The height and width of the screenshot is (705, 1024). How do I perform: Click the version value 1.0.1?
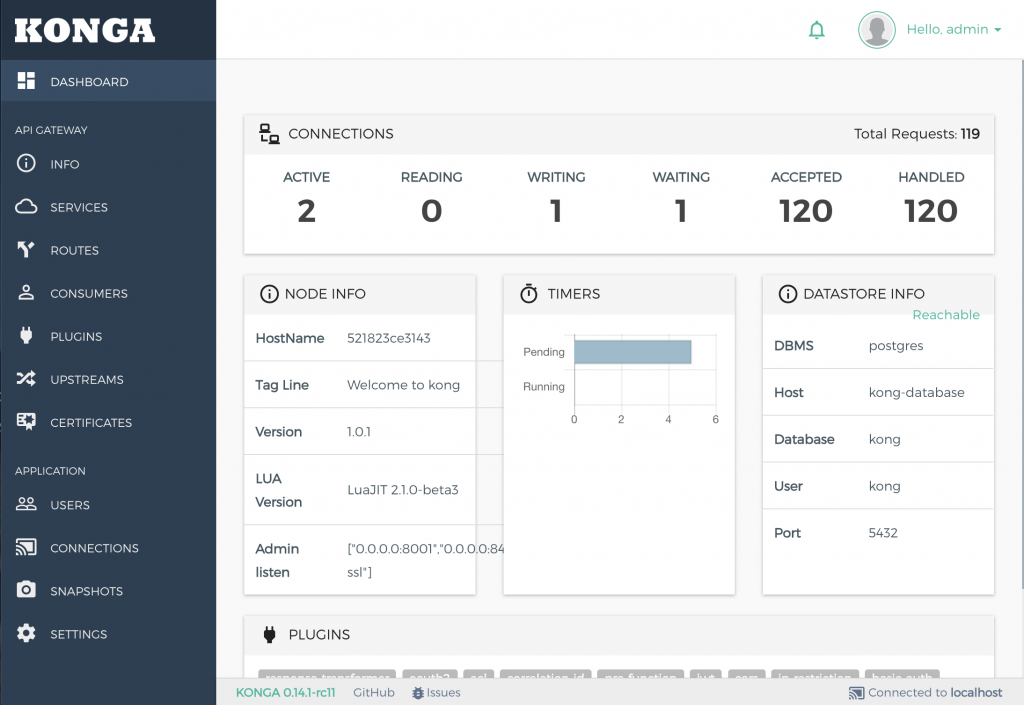tap(359, 431)
